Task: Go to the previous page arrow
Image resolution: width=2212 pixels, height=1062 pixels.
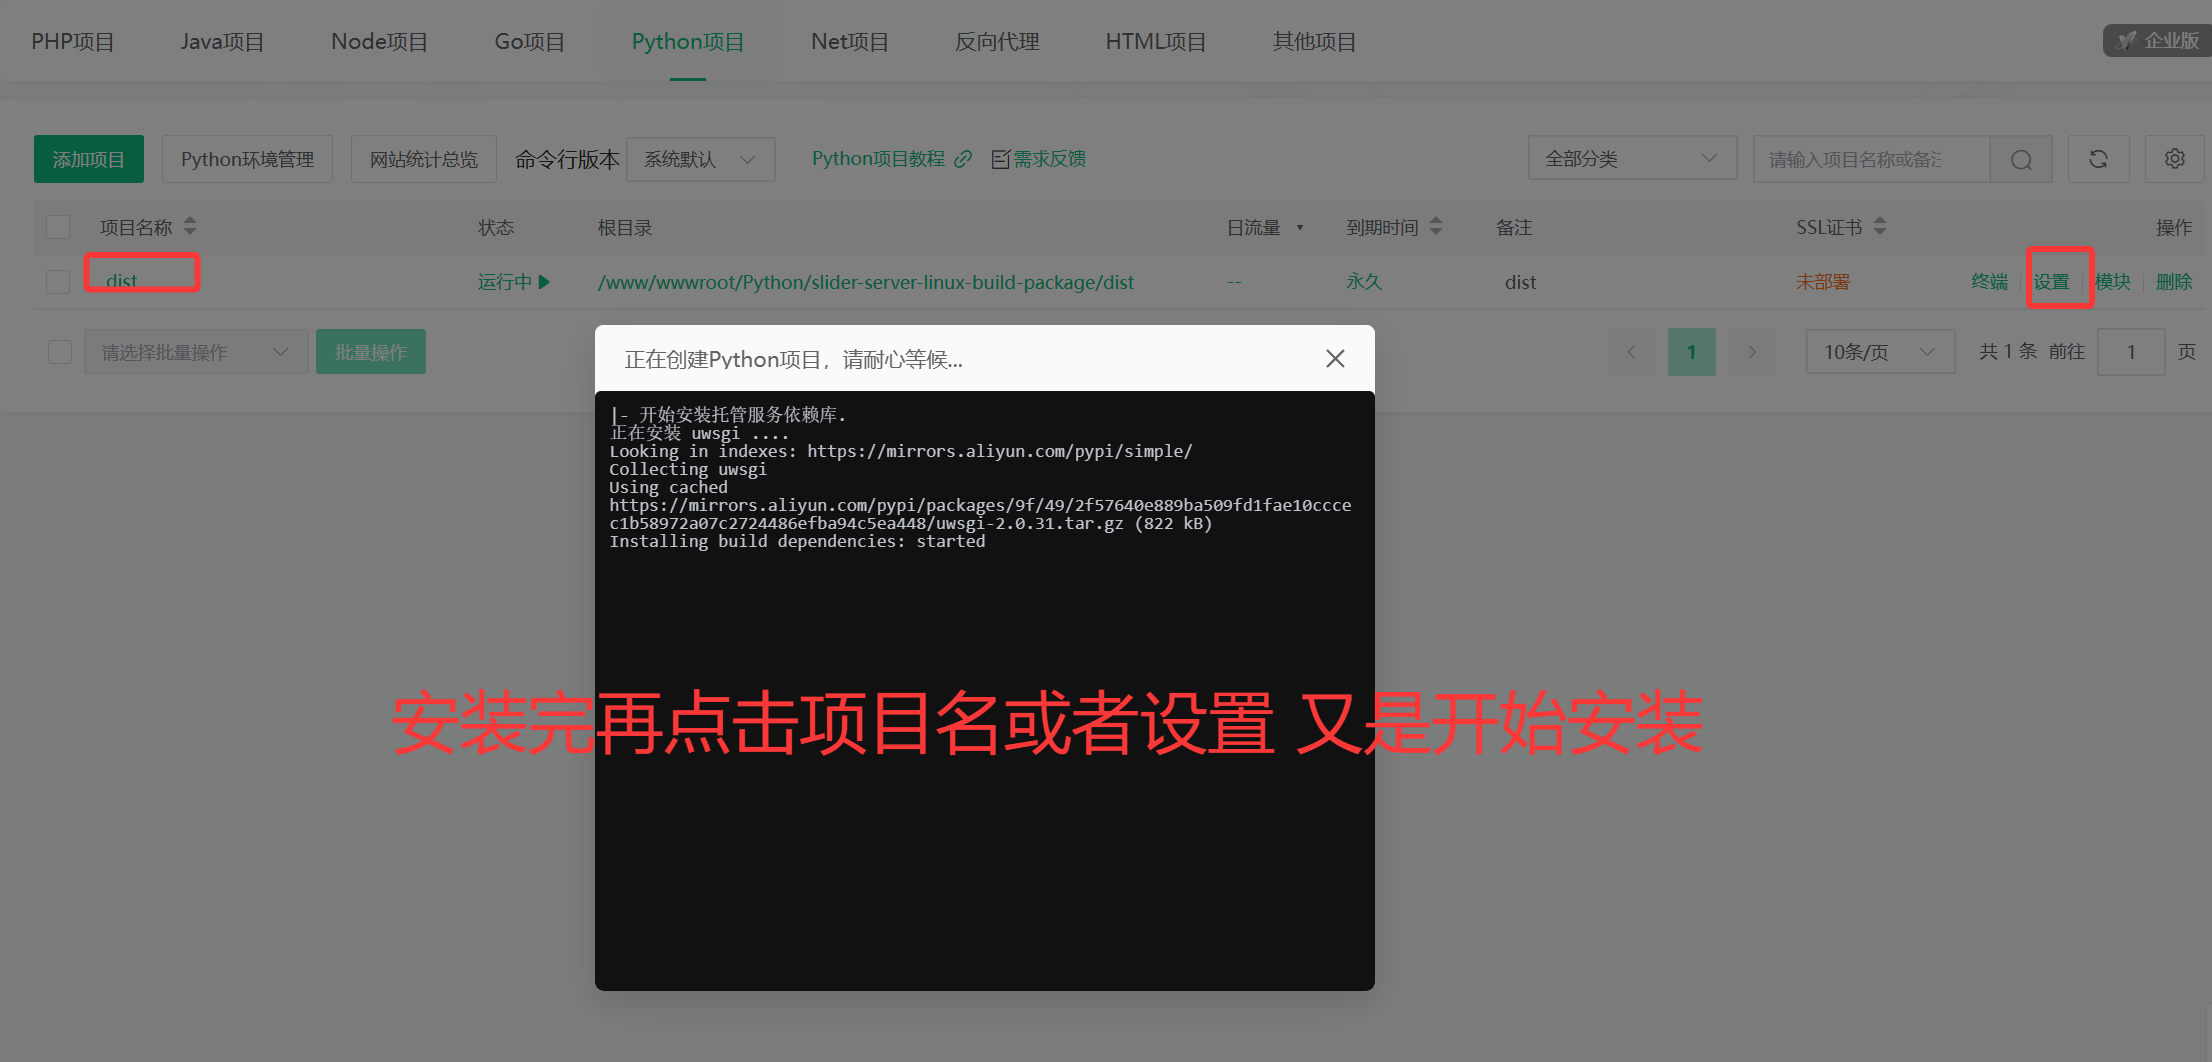Action: coord(1631,352)
